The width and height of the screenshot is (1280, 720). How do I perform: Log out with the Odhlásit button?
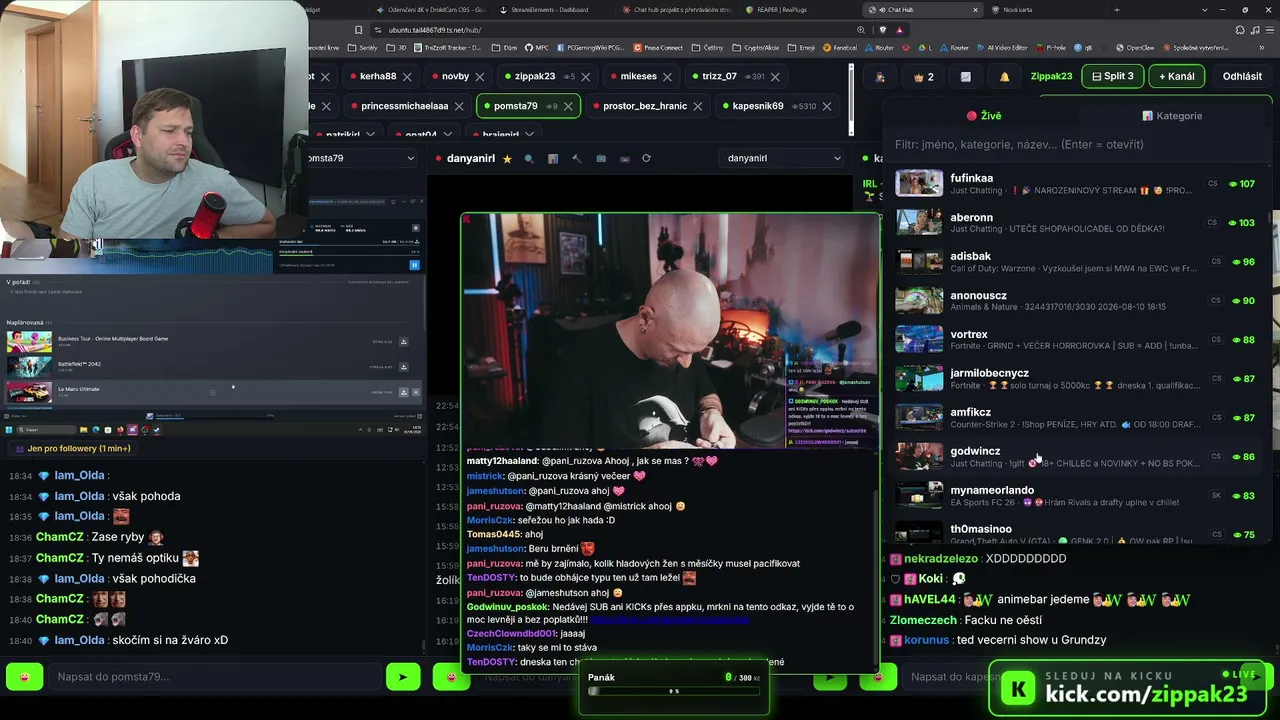pos(1242,76)
